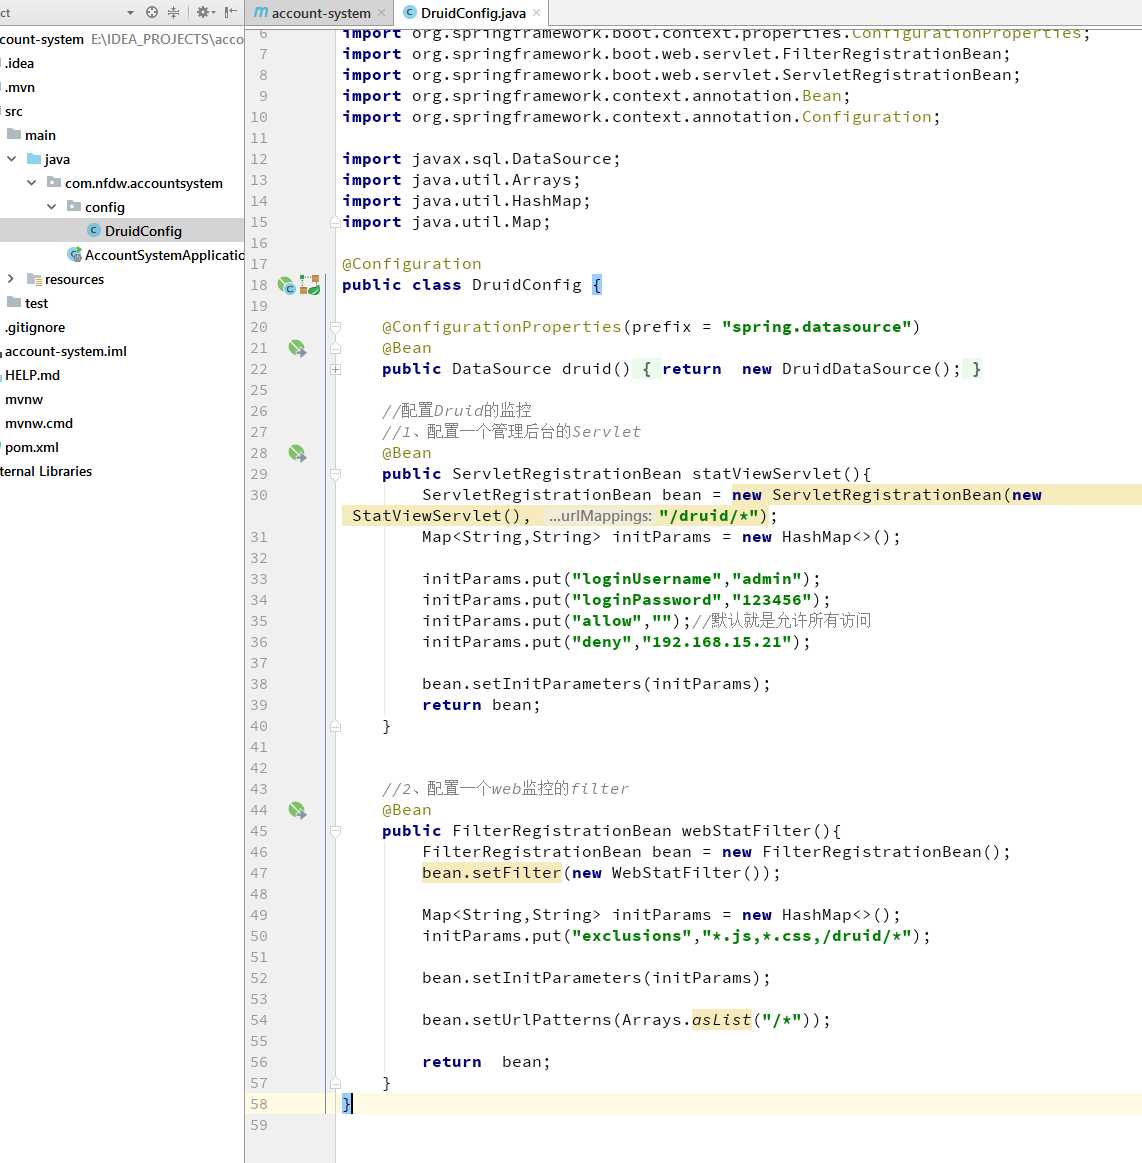Viewport: 1142px width, 1163px height.
Task: Select the .idea folder
Action: pyautogui.click(x=20, y=64)
